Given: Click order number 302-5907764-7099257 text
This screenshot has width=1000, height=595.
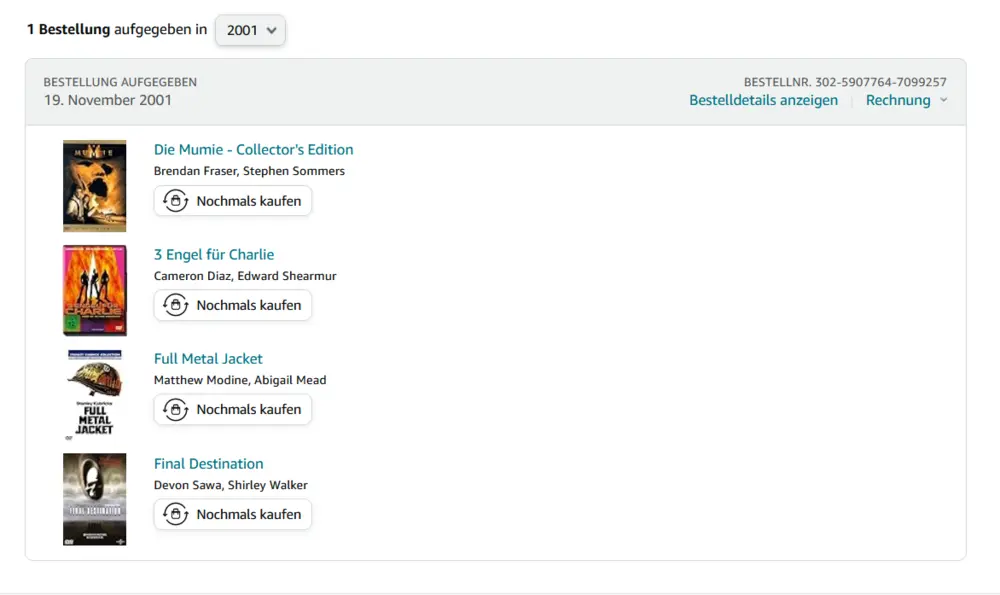Looking at the screenshot, I should click(x=880, y=82).
